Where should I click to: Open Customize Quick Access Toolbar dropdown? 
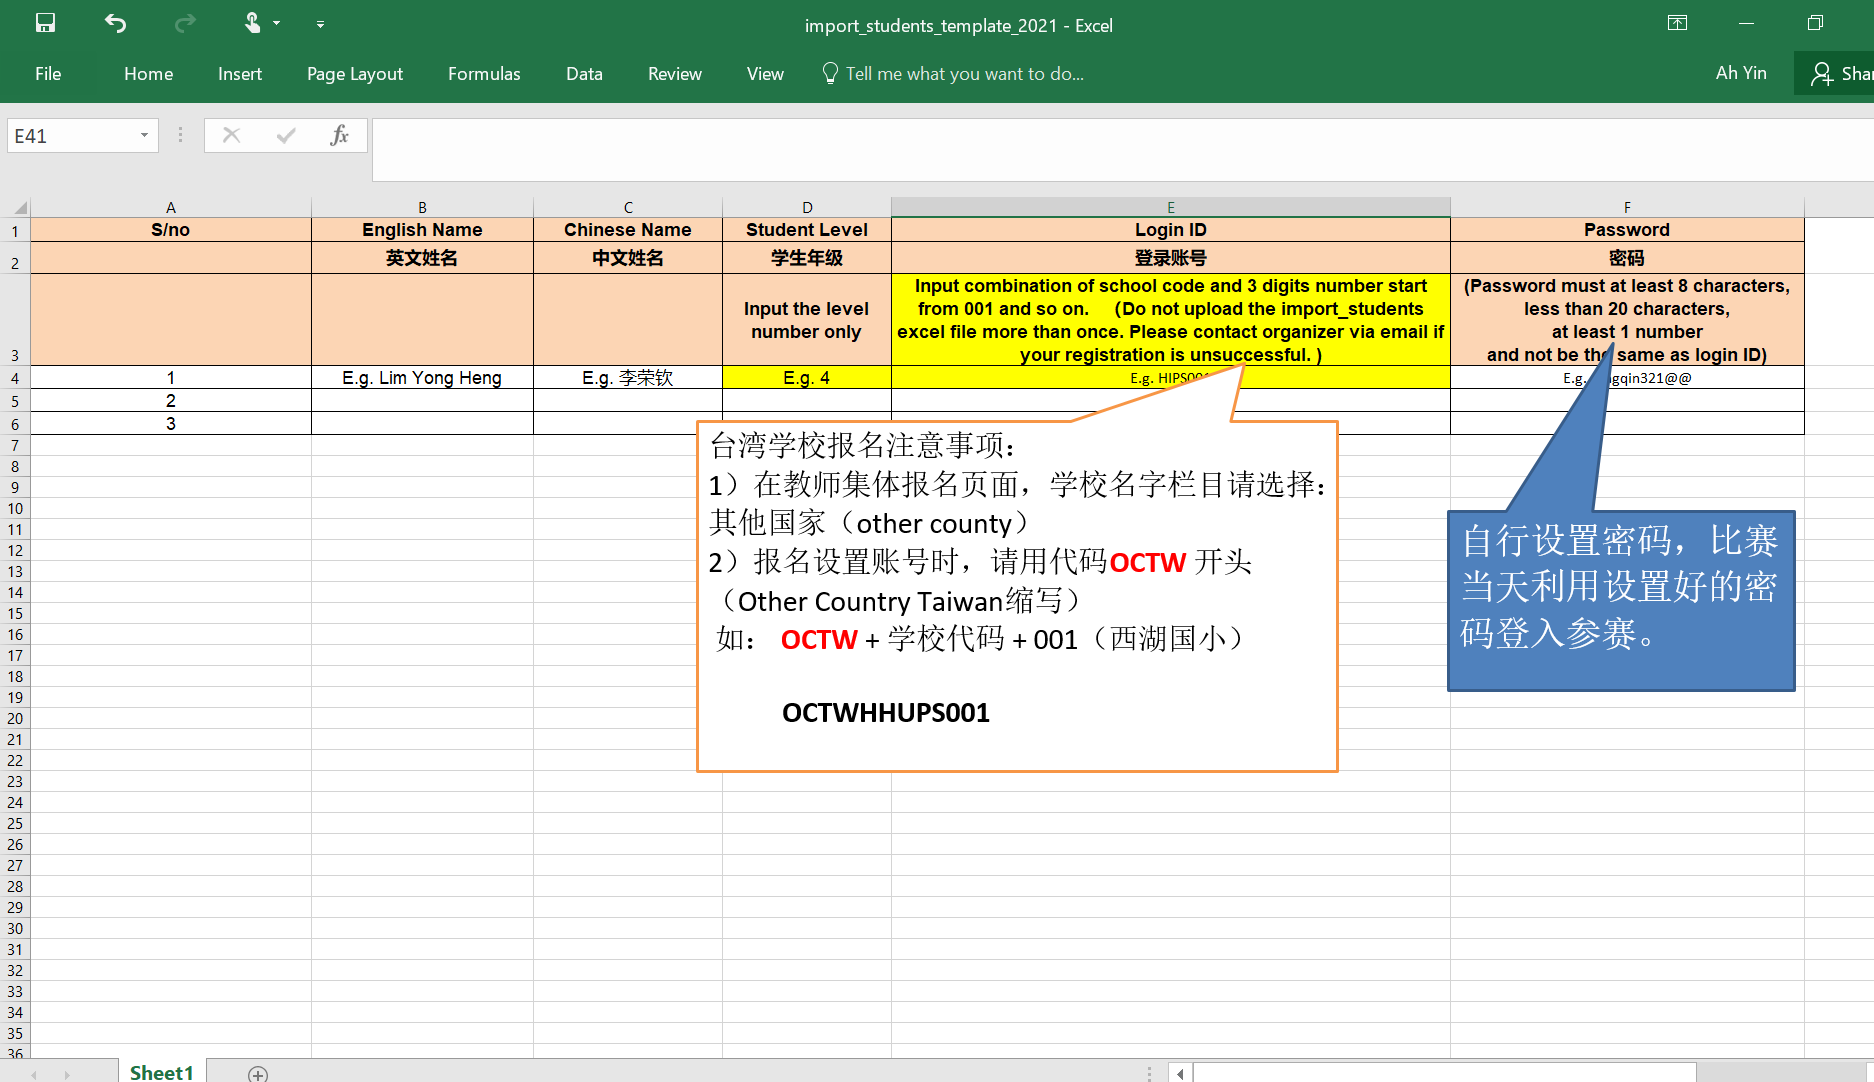coord(320,24)
